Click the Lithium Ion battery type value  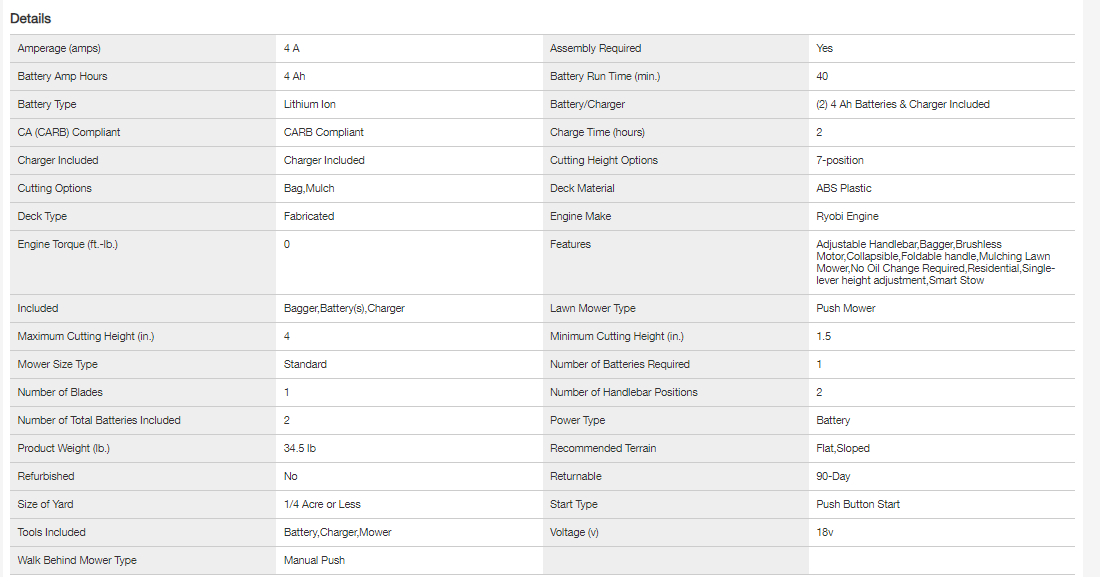pos(309,105)
